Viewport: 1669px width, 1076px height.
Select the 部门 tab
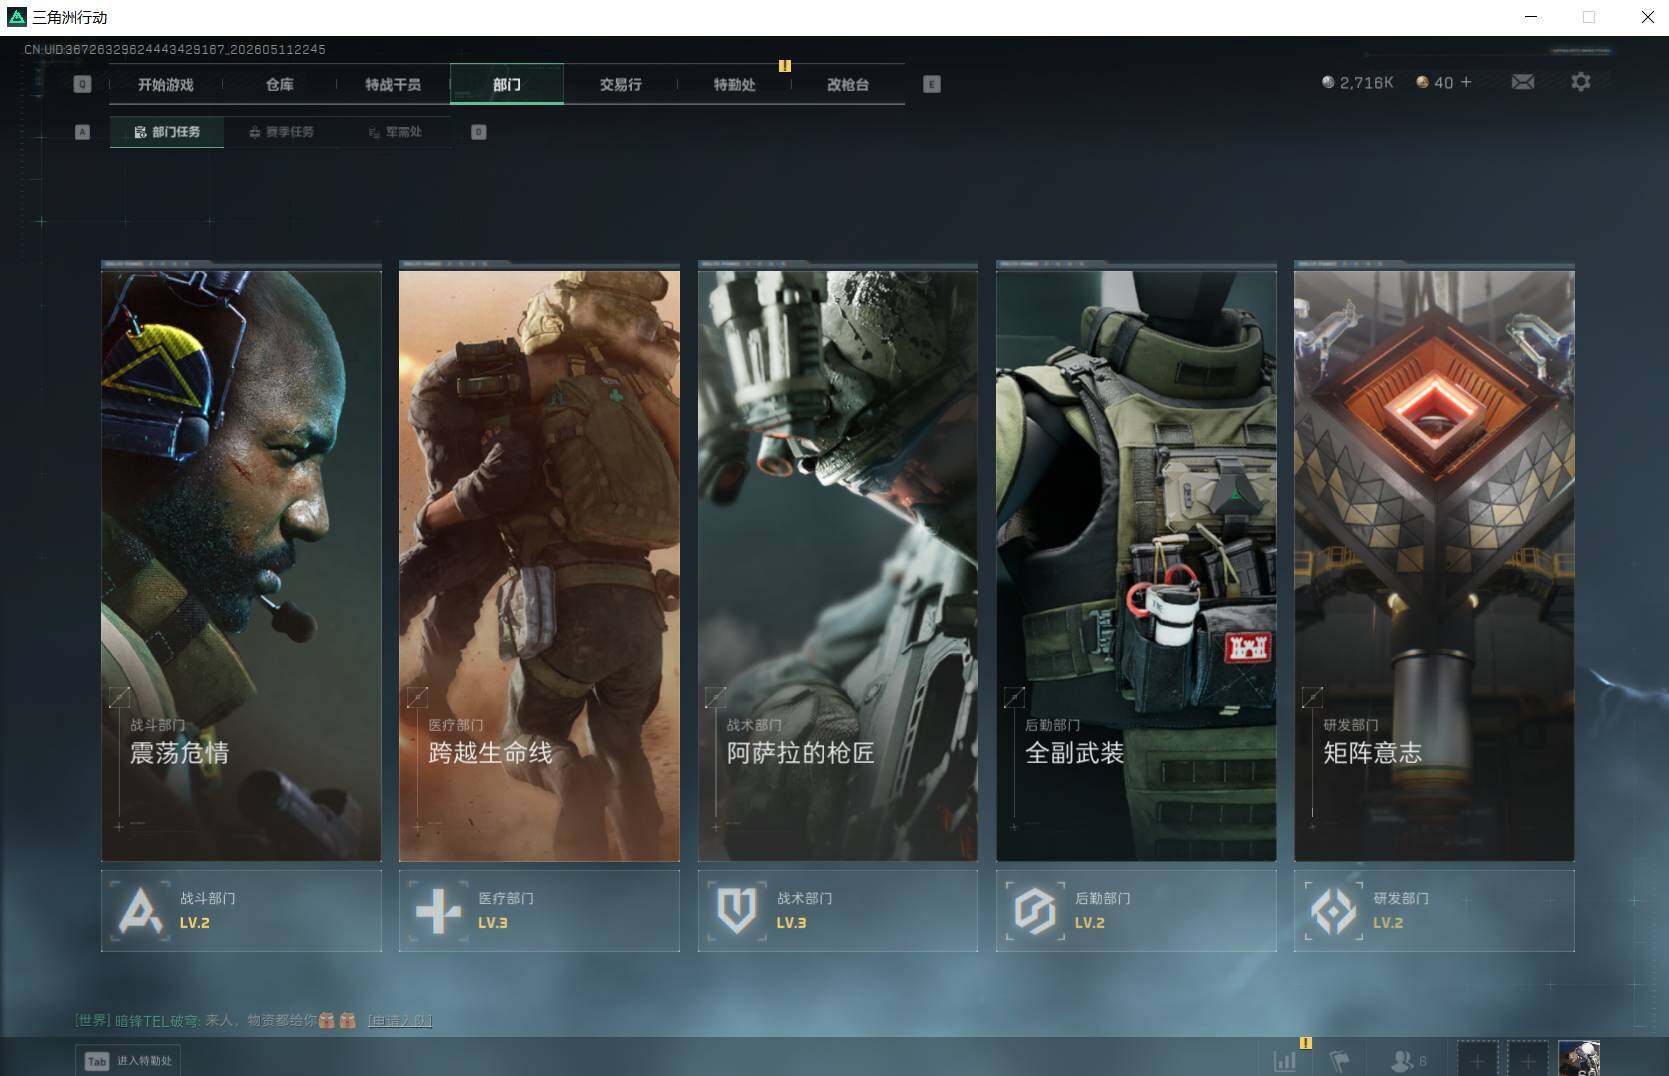coord(507,85)
